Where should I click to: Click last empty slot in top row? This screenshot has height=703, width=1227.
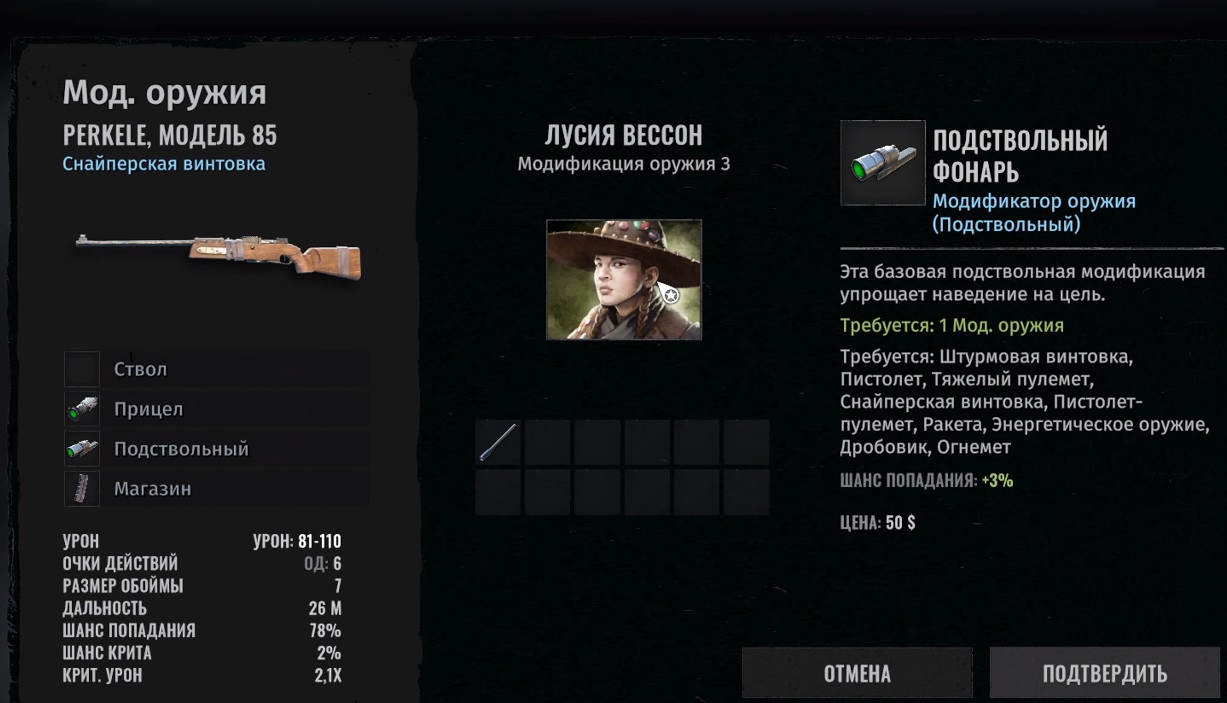point(746,442)
